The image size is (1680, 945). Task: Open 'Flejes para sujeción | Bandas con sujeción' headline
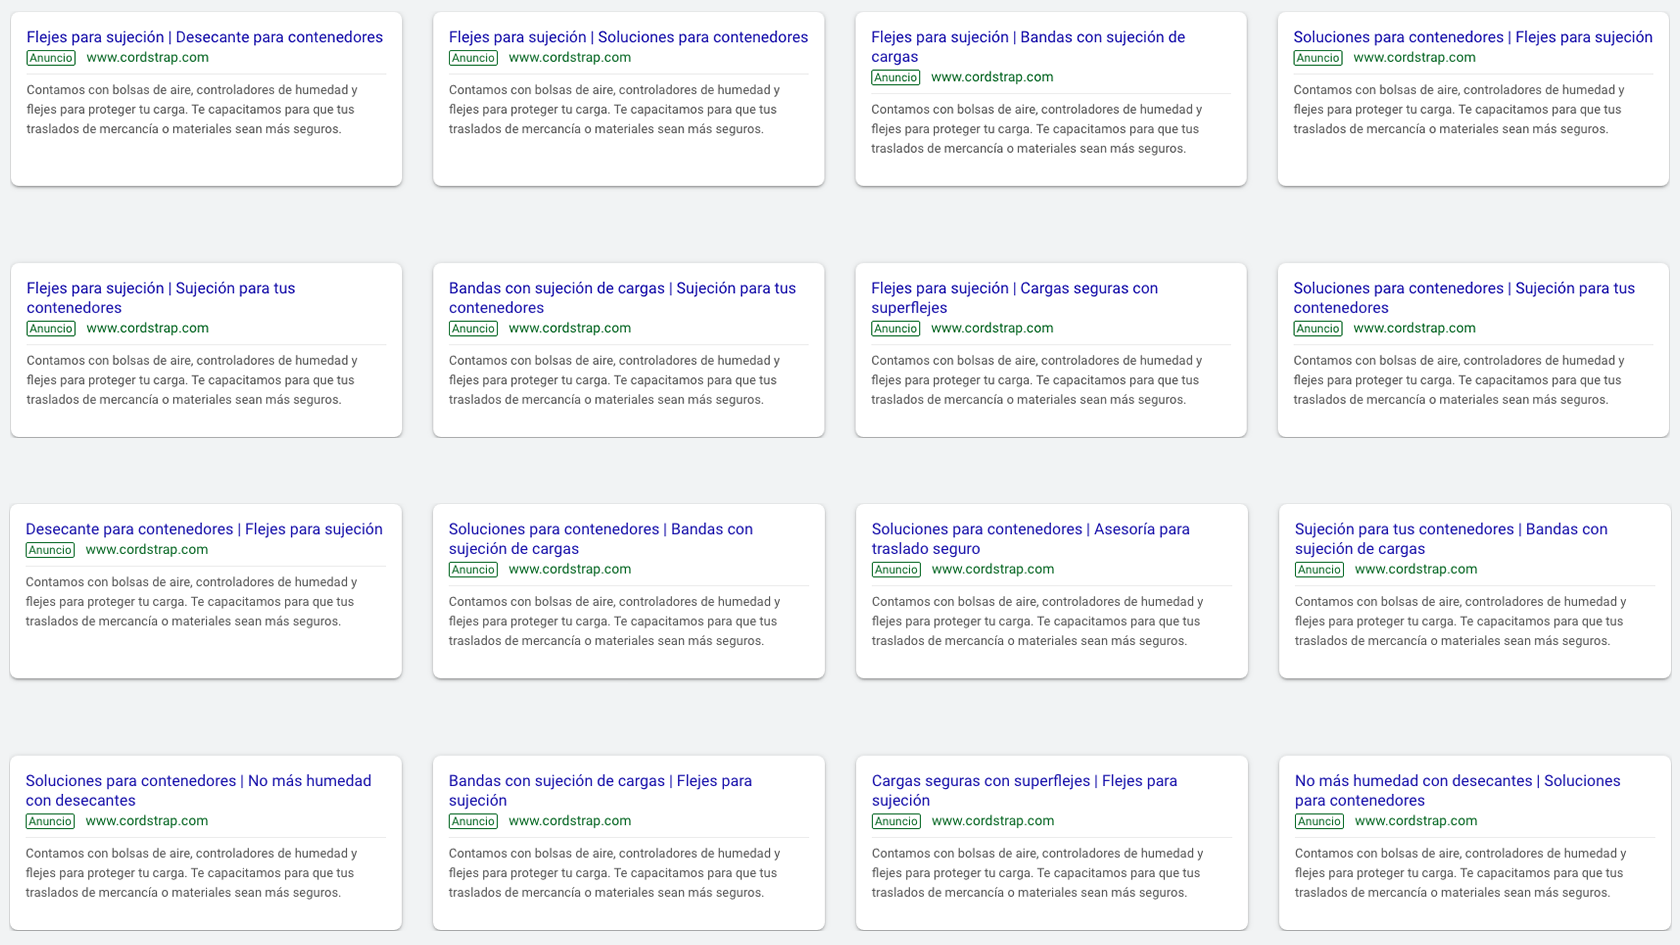pos(1028,47)
